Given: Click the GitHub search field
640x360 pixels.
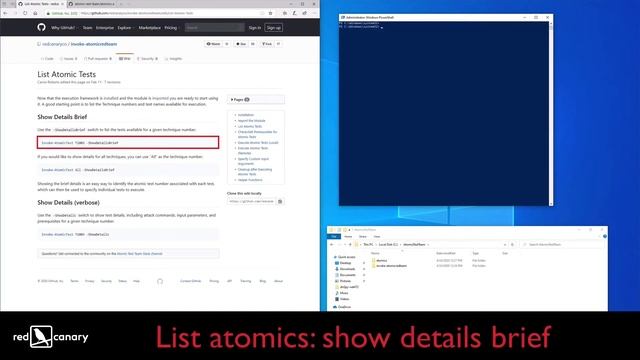Looking at the screenshot, I should coord(214,28).
